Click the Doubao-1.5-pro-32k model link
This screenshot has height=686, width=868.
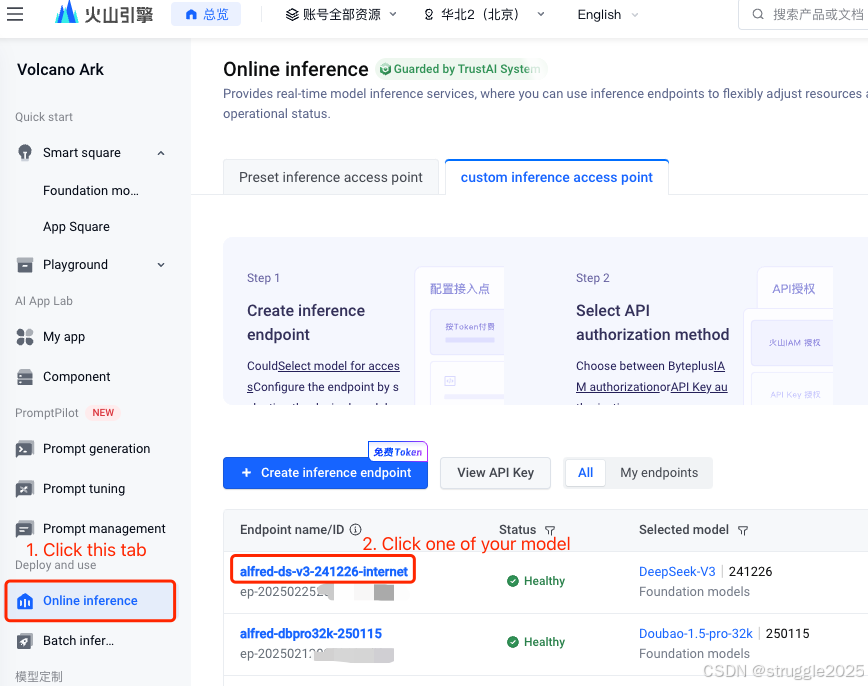[x=696, y=633]
